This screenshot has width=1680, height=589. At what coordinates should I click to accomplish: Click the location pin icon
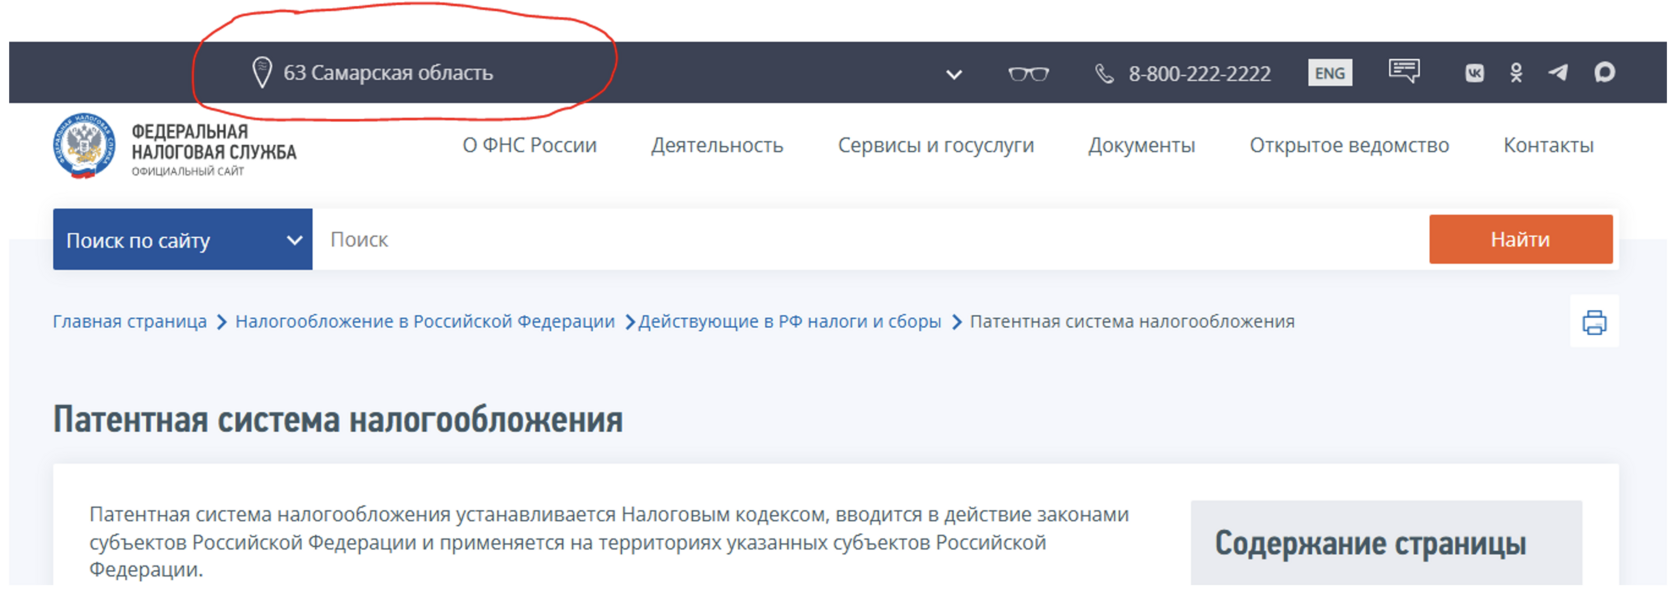point(261,72)
